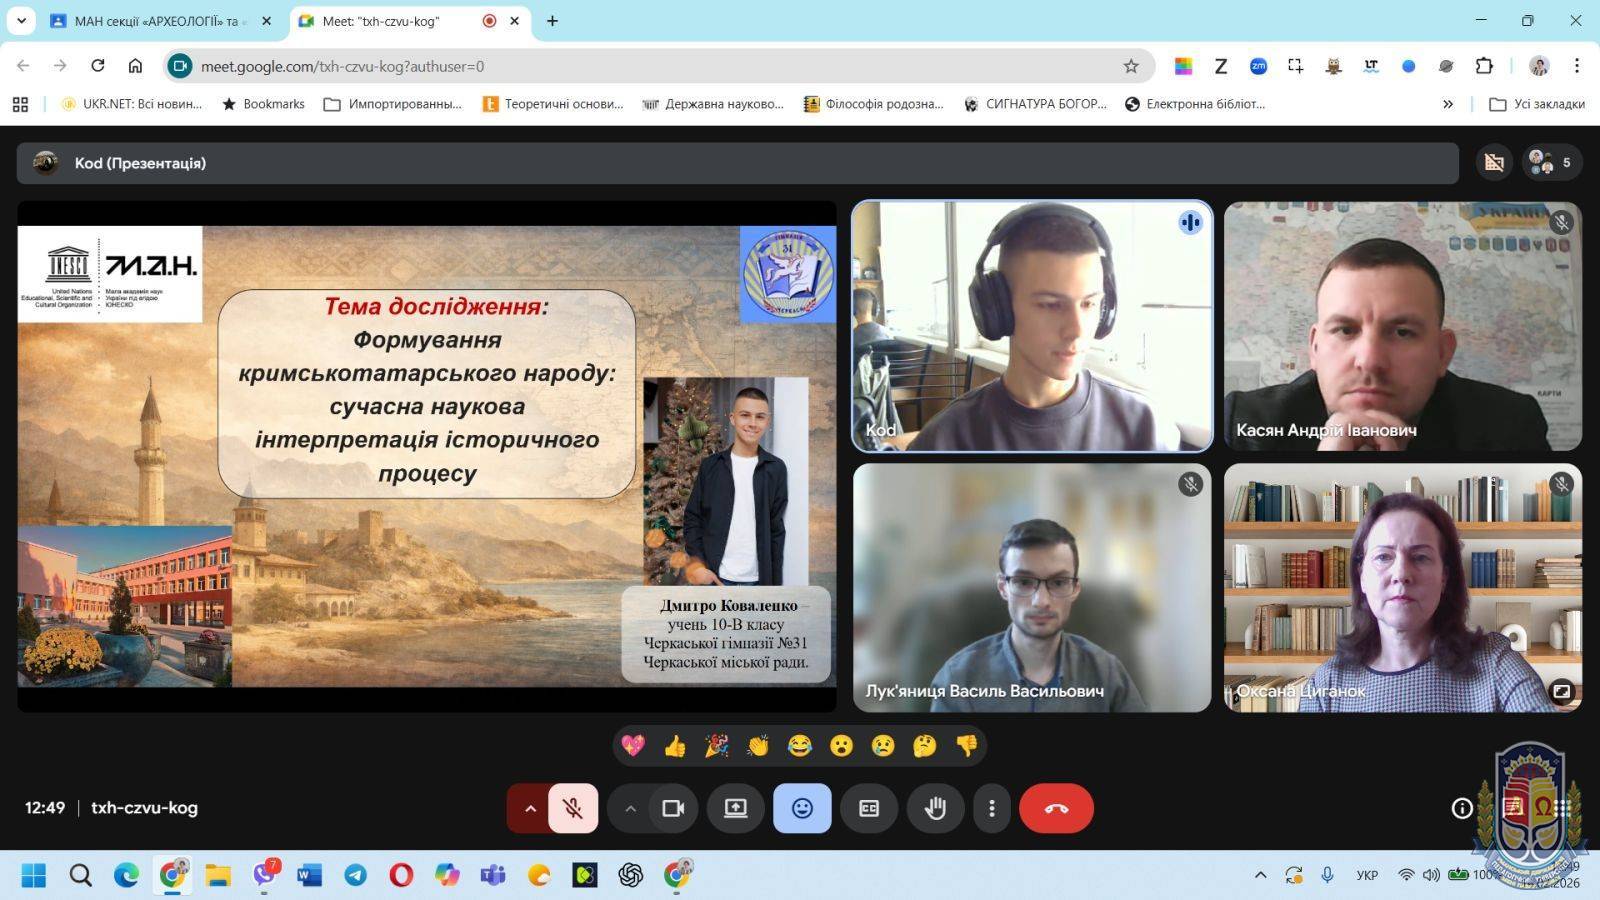1600x900 pixels.
Task: Toggle the camera on or off
Action: pos(673,808)
